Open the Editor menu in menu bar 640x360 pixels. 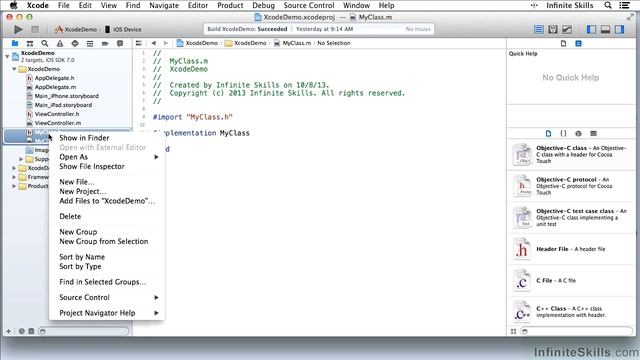tap(198, 5)
